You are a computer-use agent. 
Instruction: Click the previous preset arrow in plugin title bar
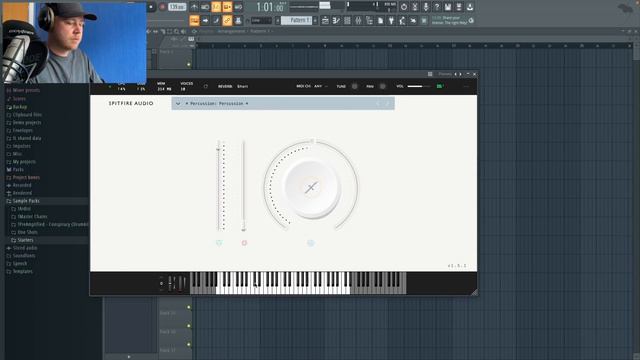(456, 74)
